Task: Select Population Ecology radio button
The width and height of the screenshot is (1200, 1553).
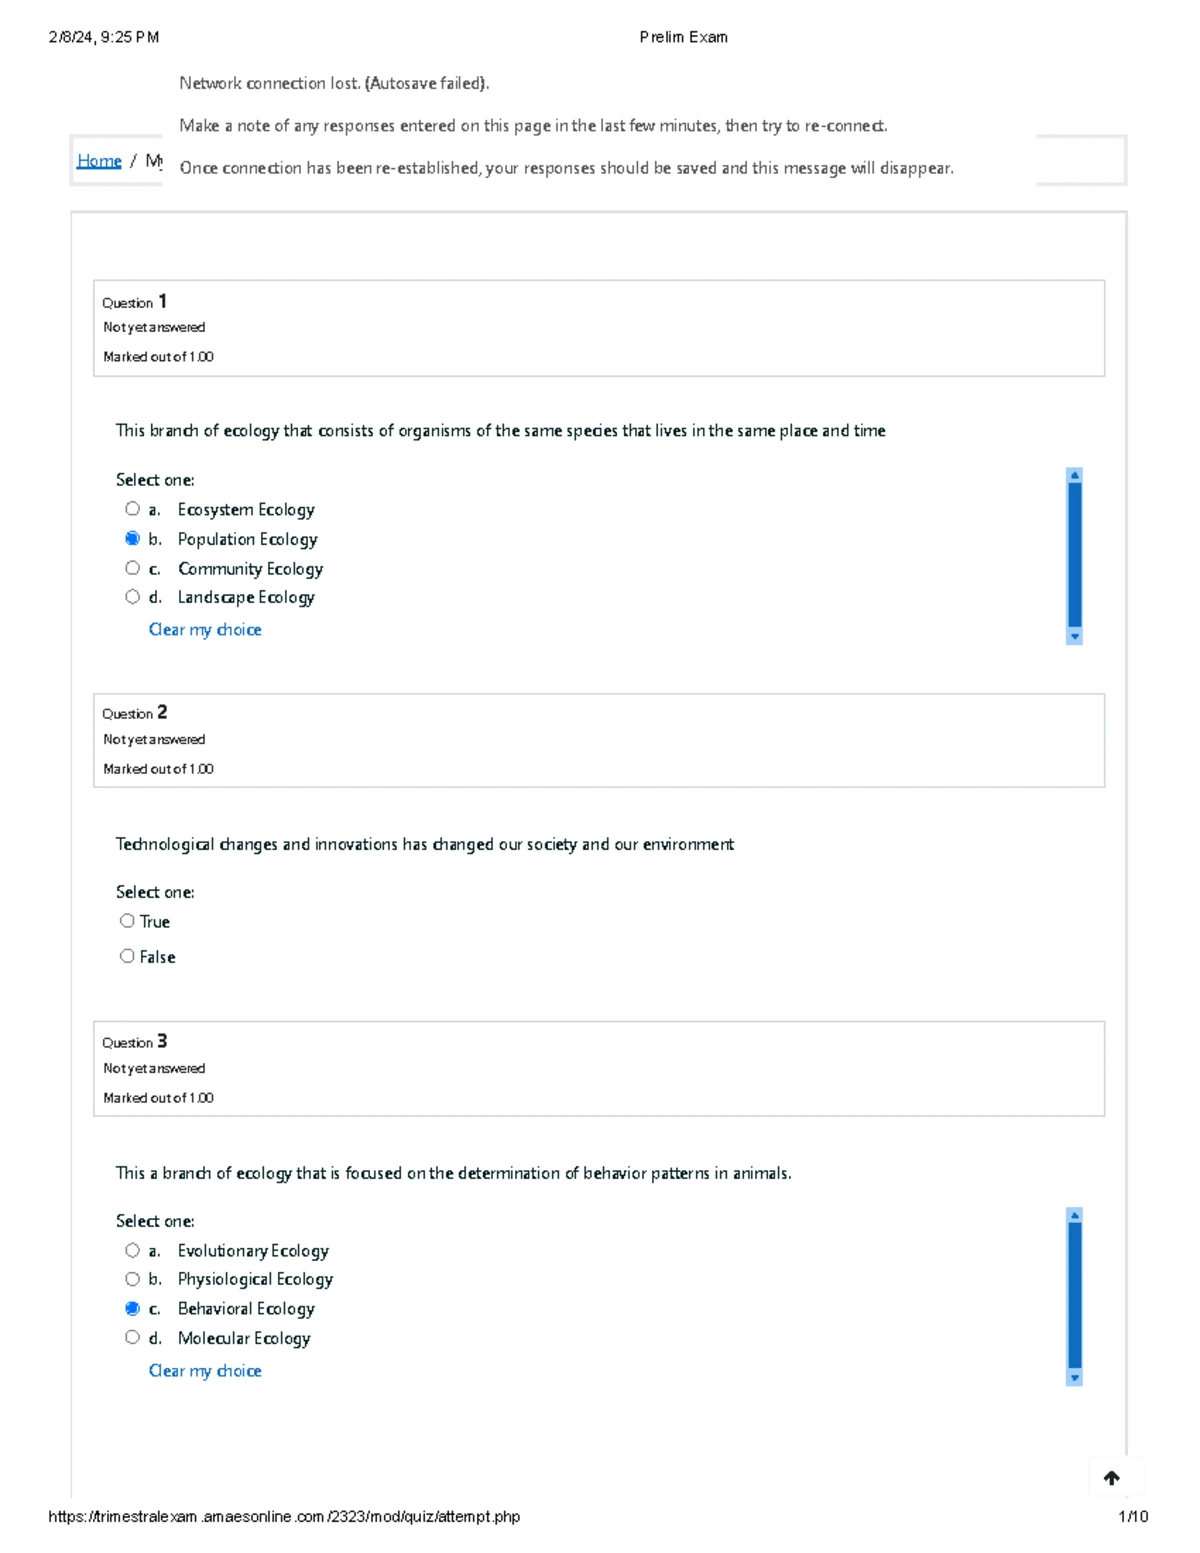Action: (132, 538)
